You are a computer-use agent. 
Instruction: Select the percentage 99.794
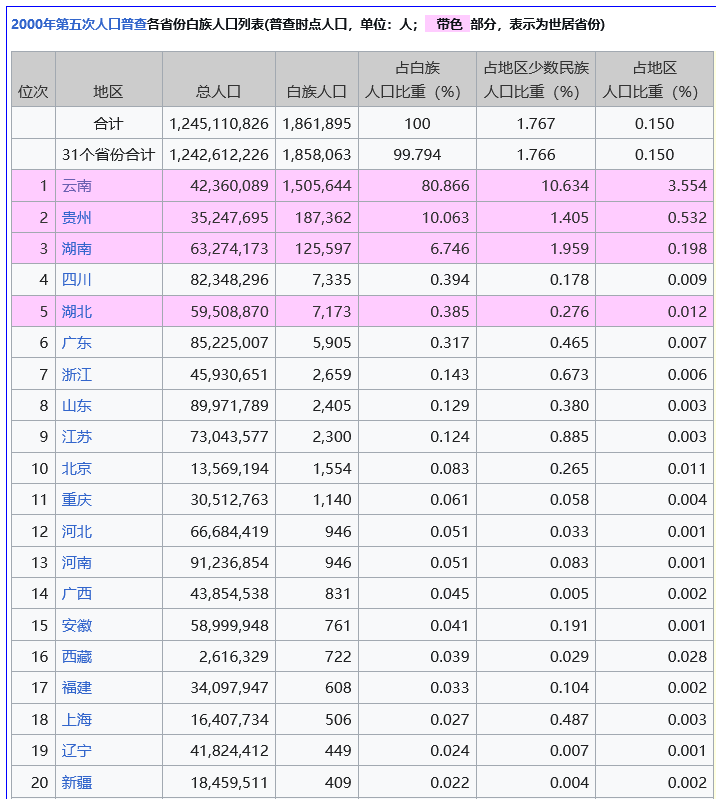pos(417,154)
